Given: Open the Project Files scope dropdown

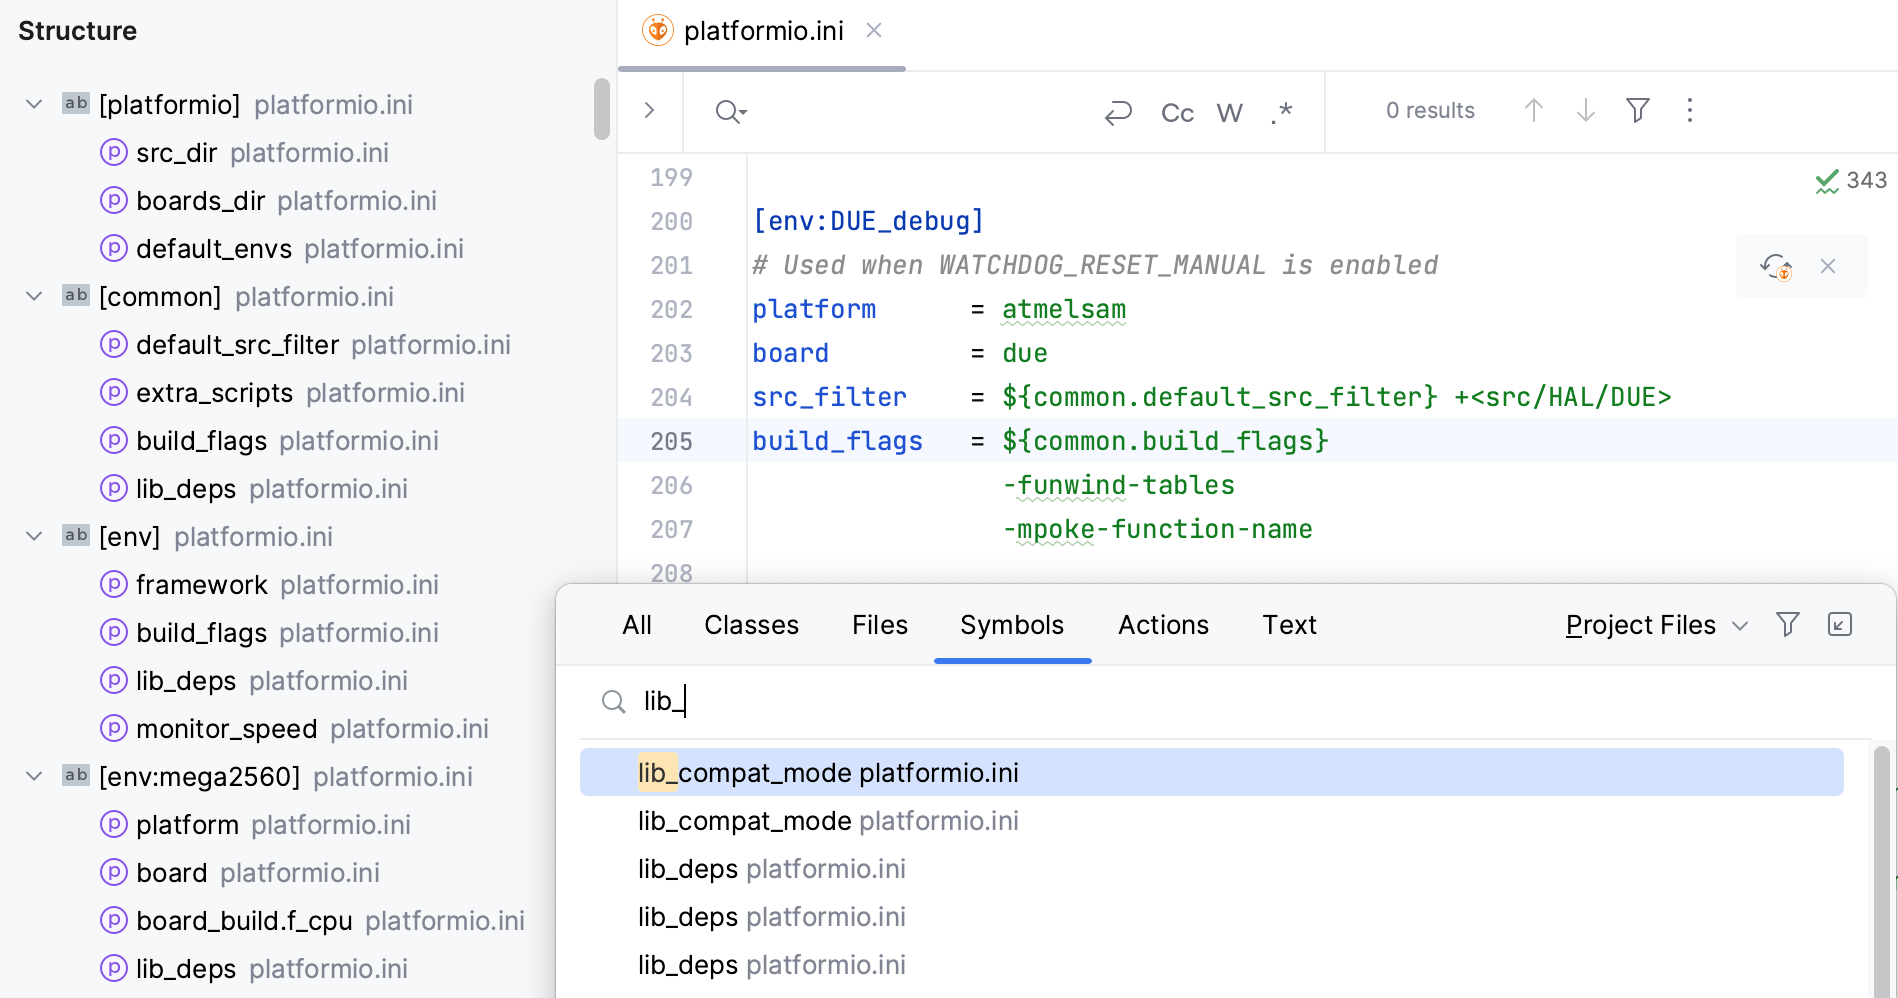Looking at the screenshot, I should 1655,624.
